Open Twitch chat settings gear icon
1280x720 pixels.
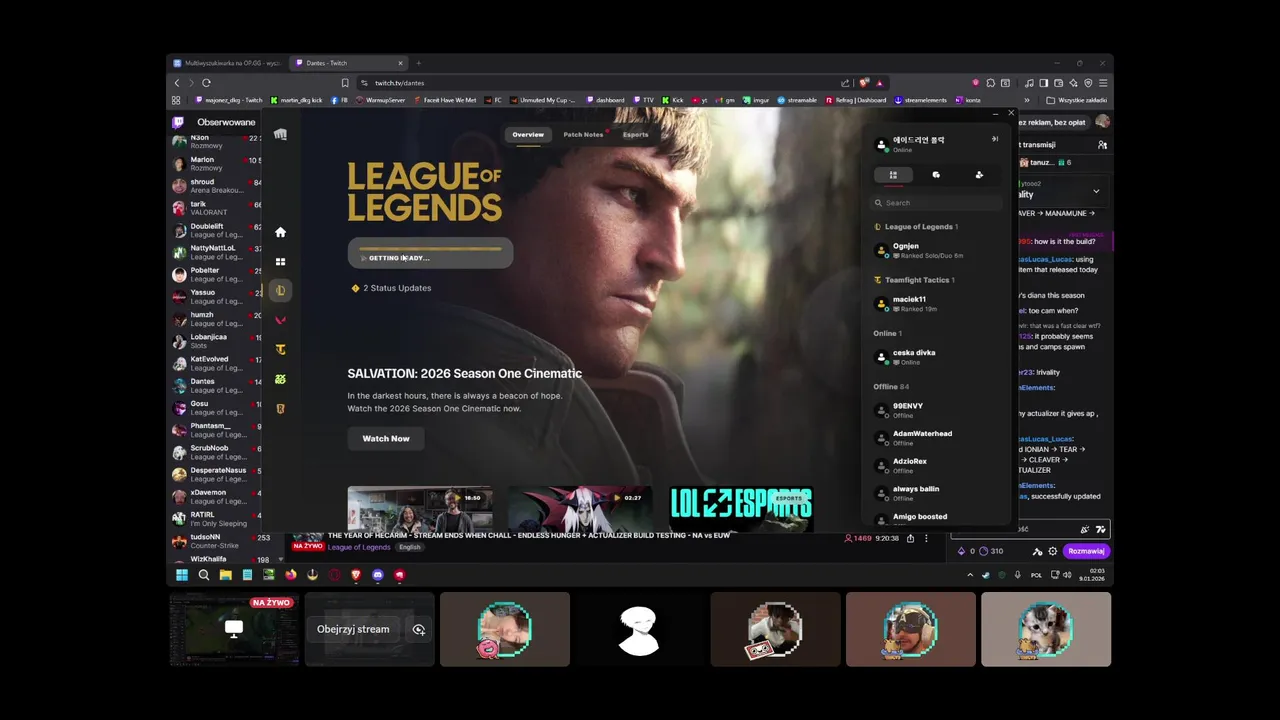coord(1052,551)
